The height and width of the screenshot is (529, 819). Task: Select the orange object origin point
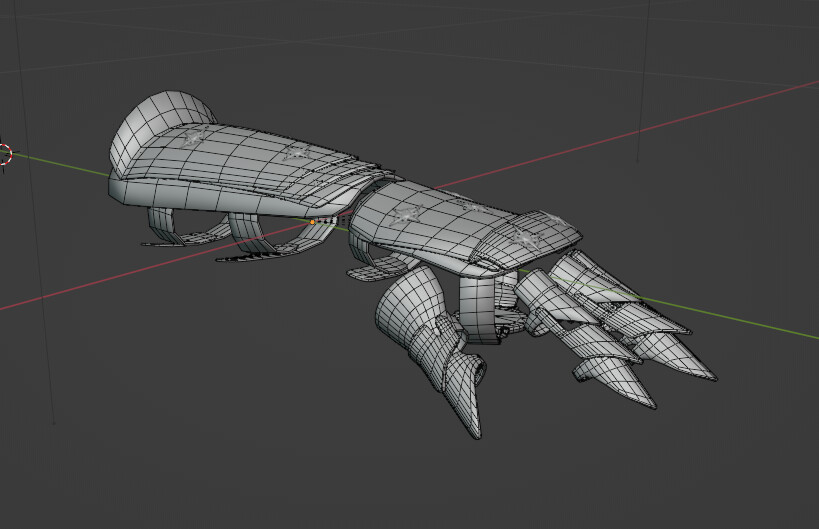click(x=312, y=222)
